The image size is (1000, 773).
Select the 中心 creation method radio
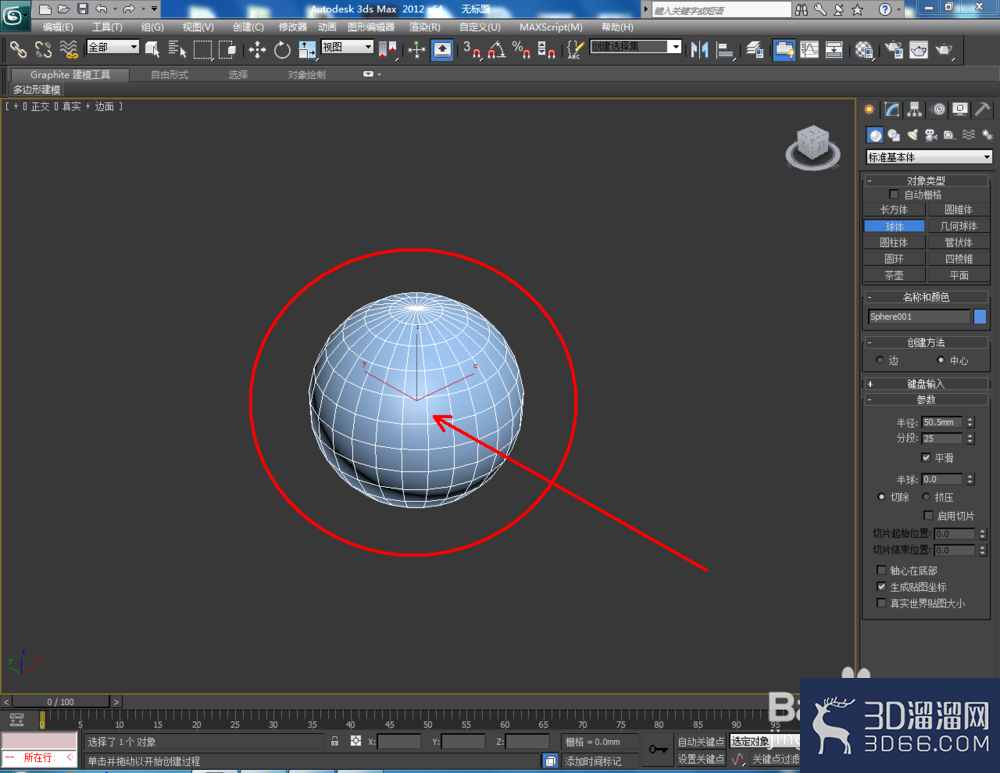coord(941,360)
